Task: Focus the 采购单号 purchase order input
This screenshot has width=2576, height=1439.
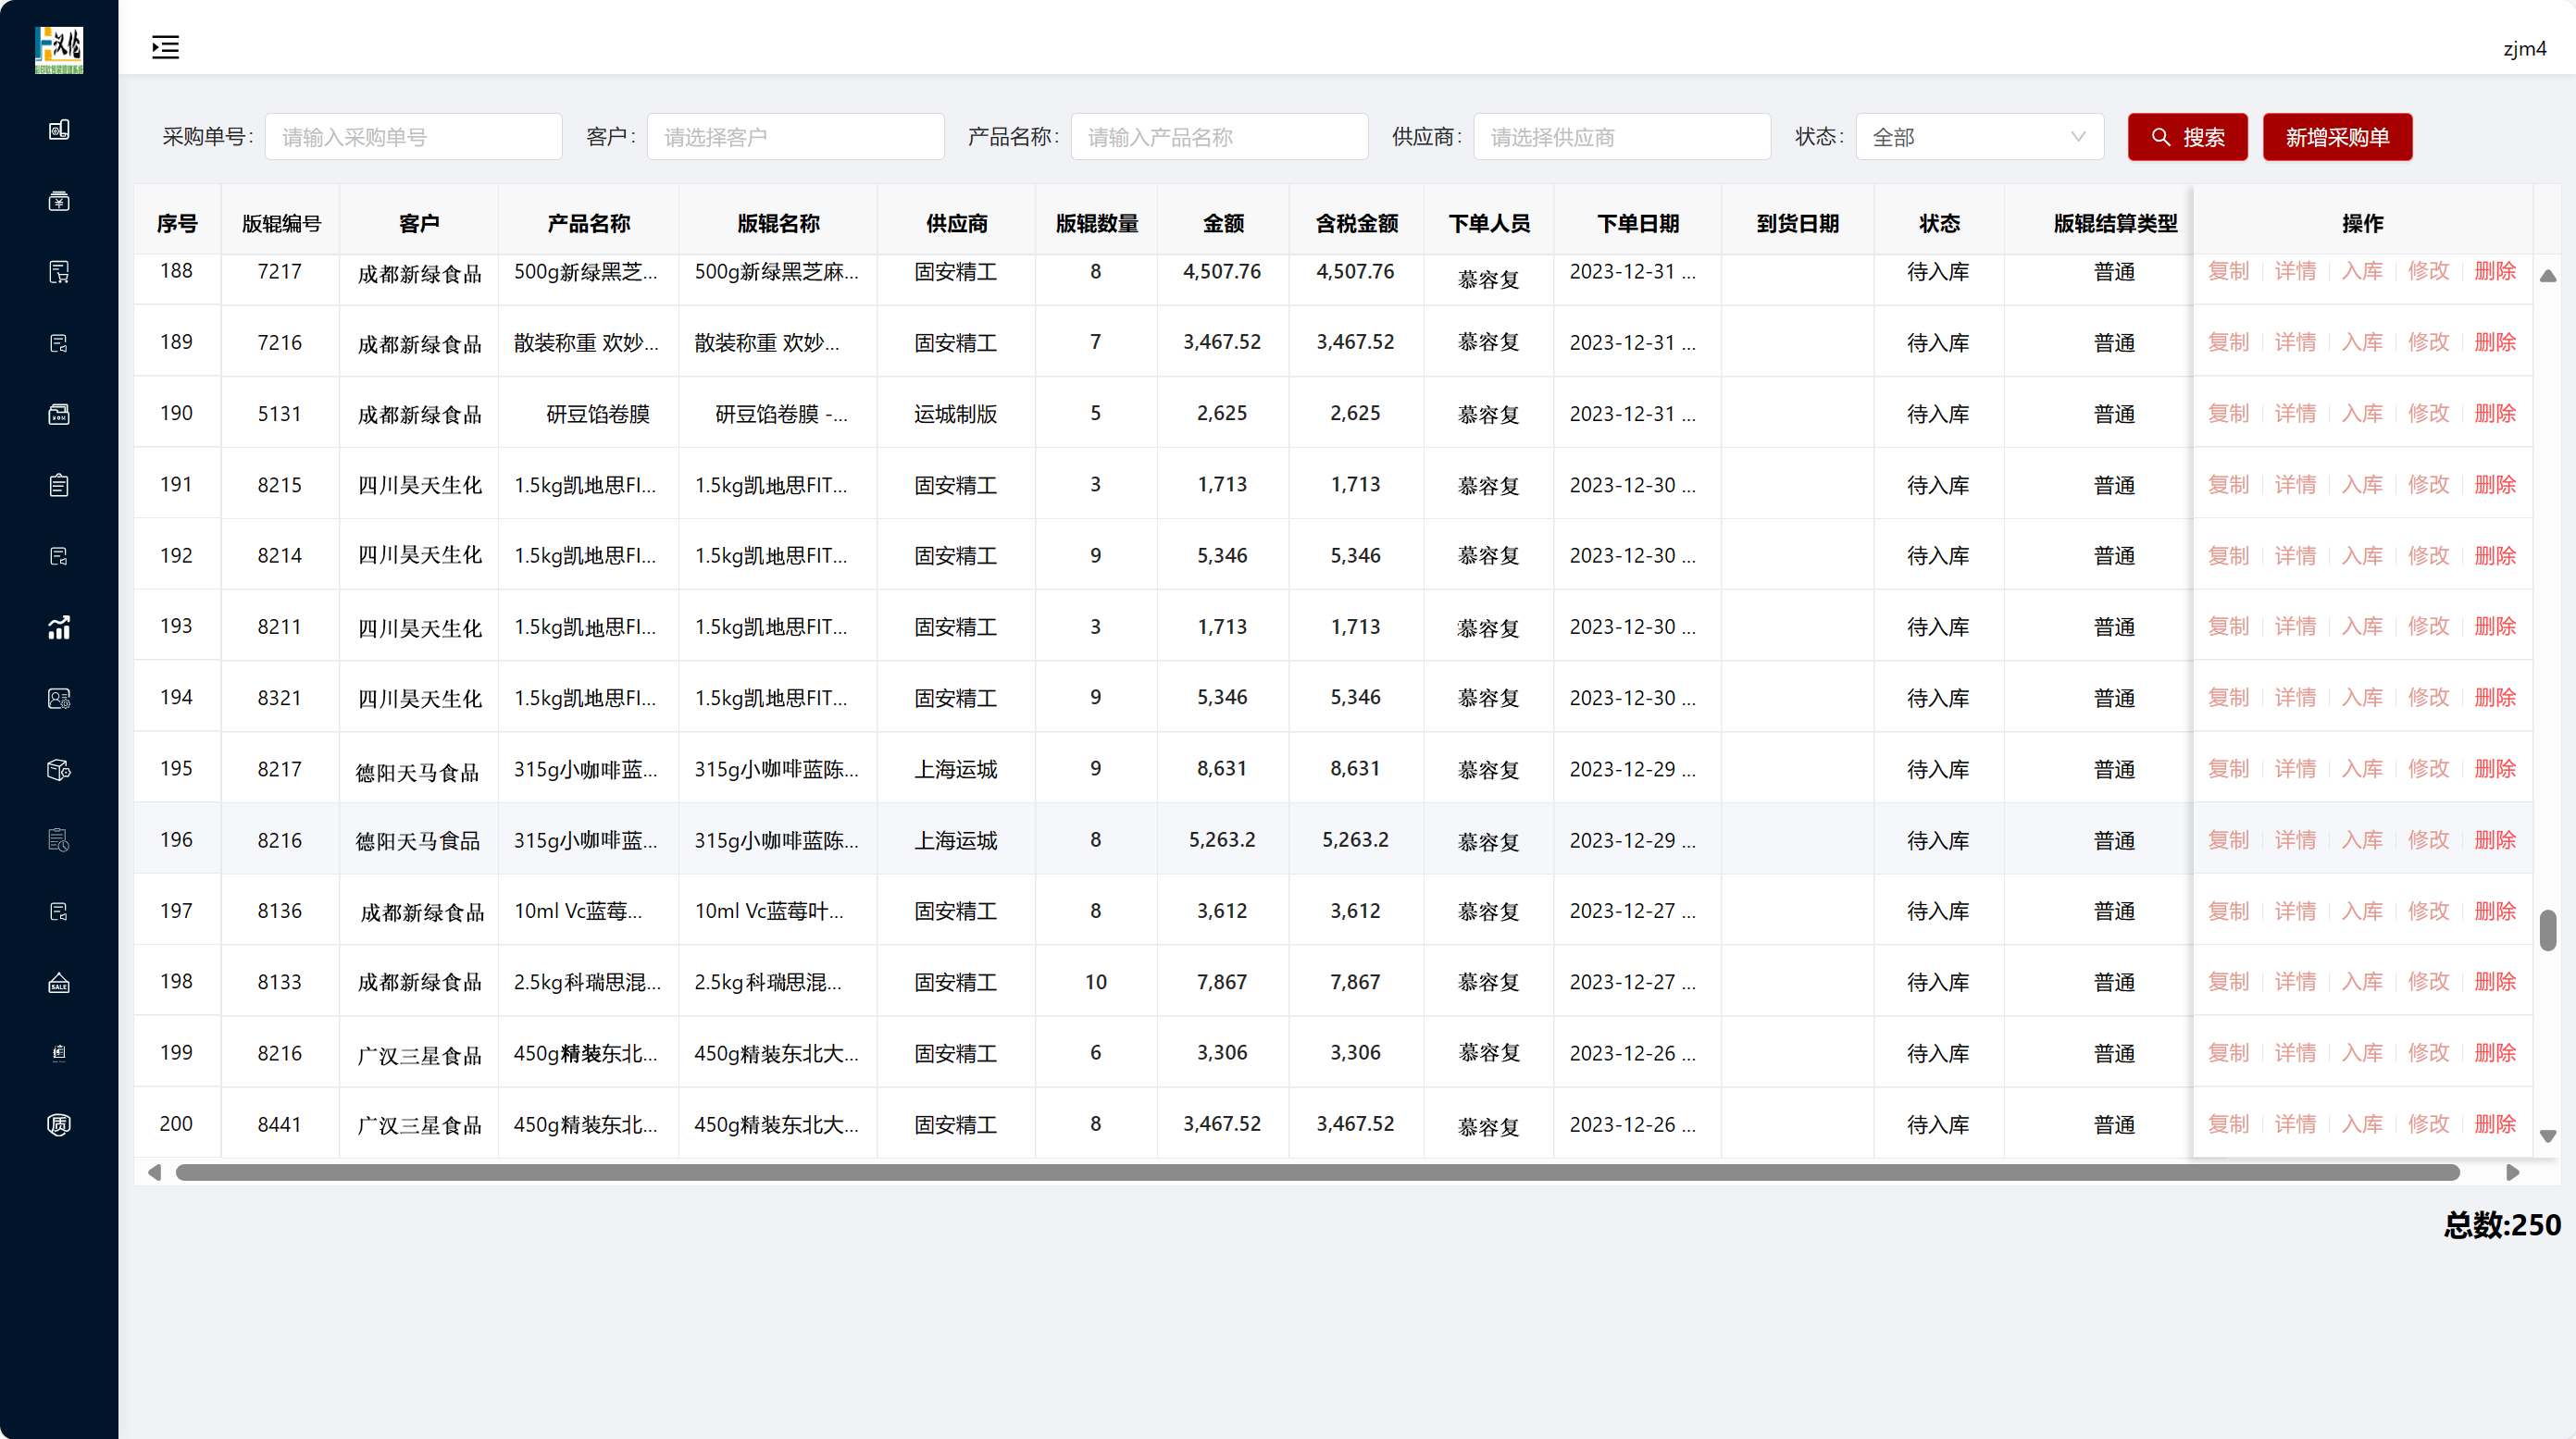Action: 413,137
